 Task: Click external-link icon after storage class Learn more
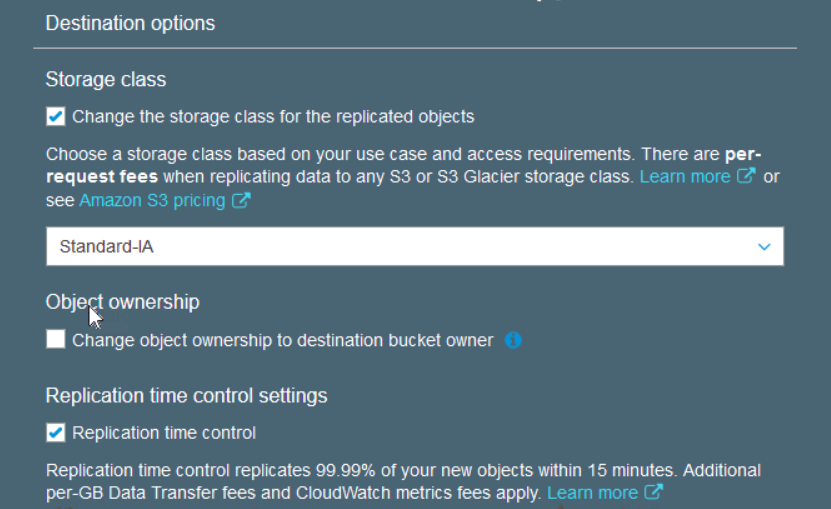(x=746, y=175)
